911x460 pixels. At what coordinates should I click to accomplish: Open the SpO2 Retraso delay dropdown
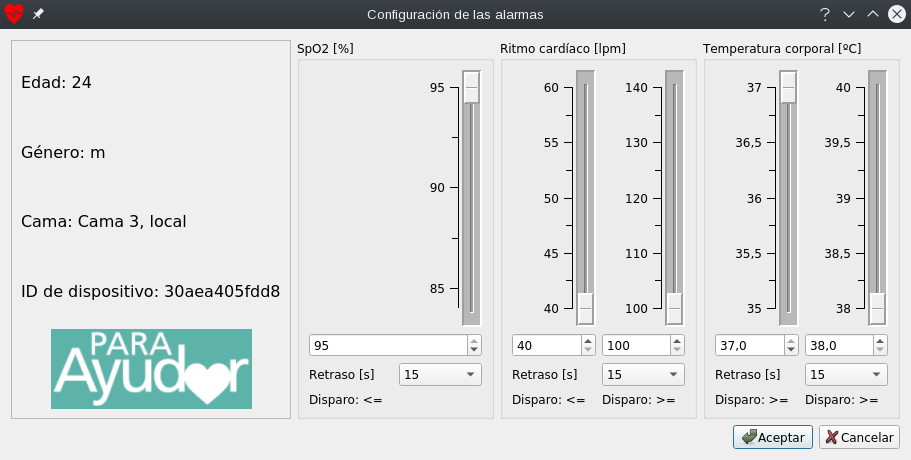pos(440,374)
